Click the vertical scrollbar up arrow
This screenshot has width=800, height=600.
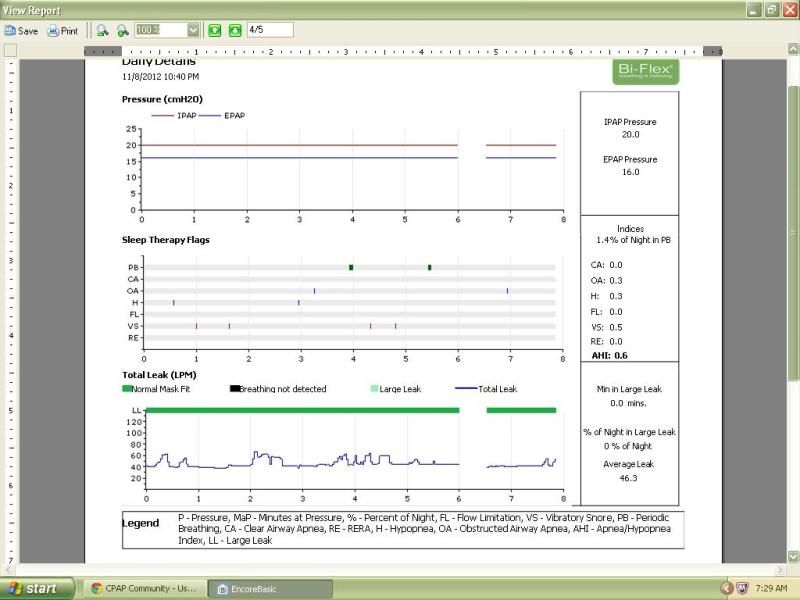click(x=793, y=49)
